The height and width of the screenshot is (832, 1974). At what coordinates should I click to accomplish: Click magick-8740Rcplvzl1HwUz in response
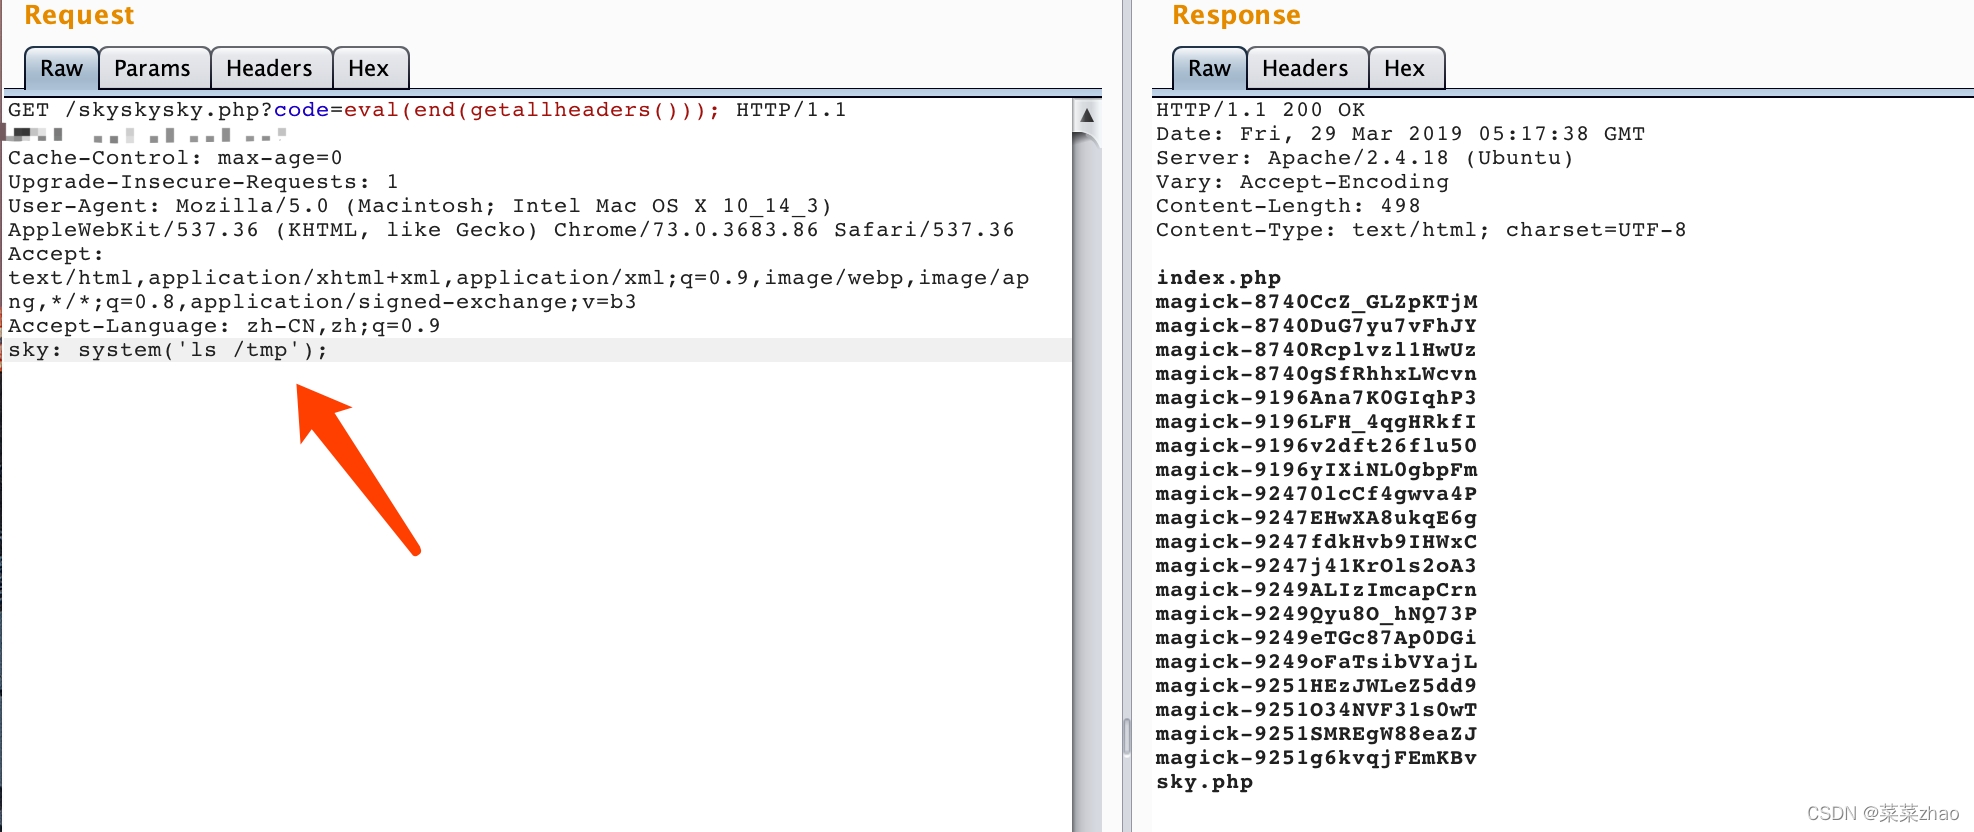pyautogui.click(x=1317, y=350)
